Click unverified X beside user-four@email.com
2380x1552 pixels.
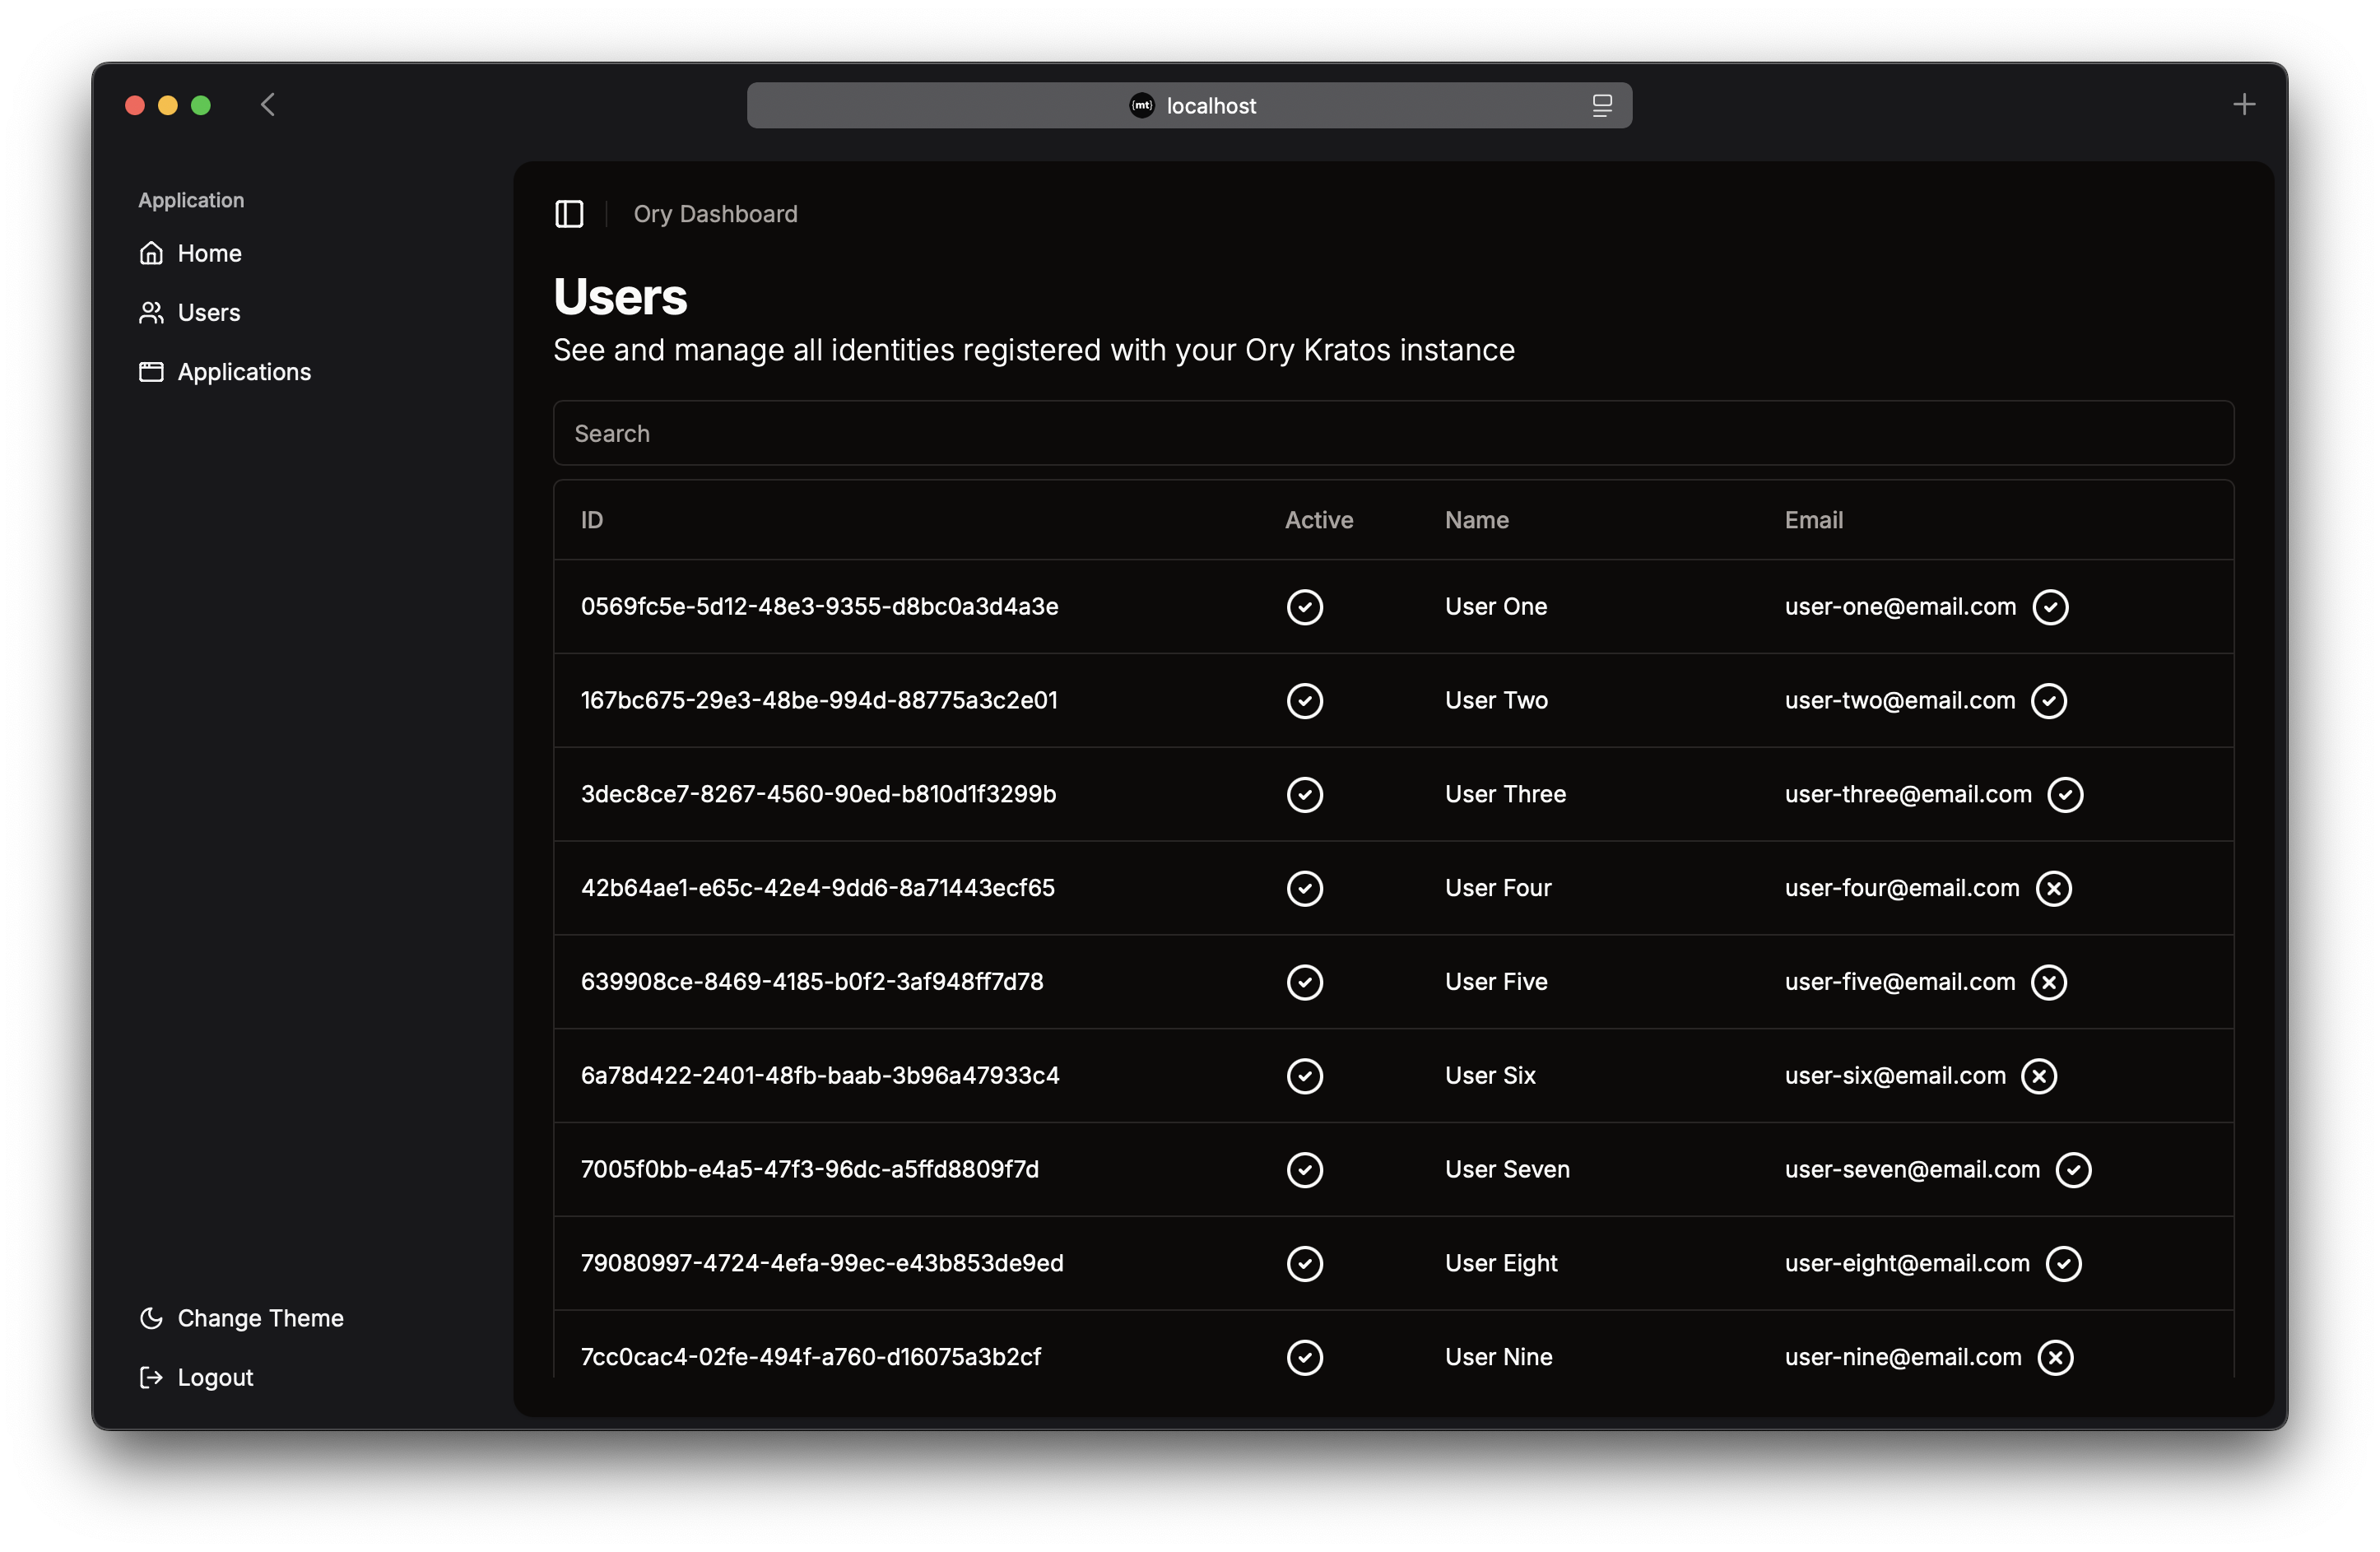click(x=2054, y=888)
